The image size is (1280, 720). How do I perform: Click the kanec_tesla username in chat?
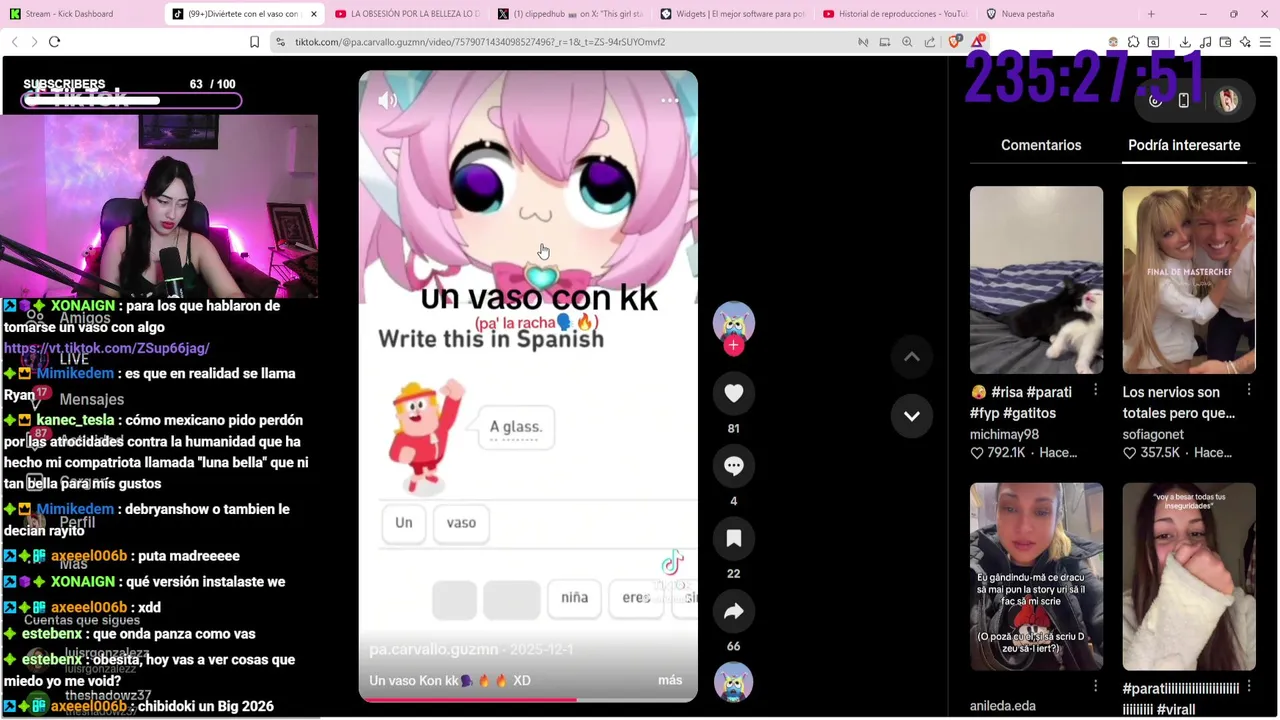(75, 420)
